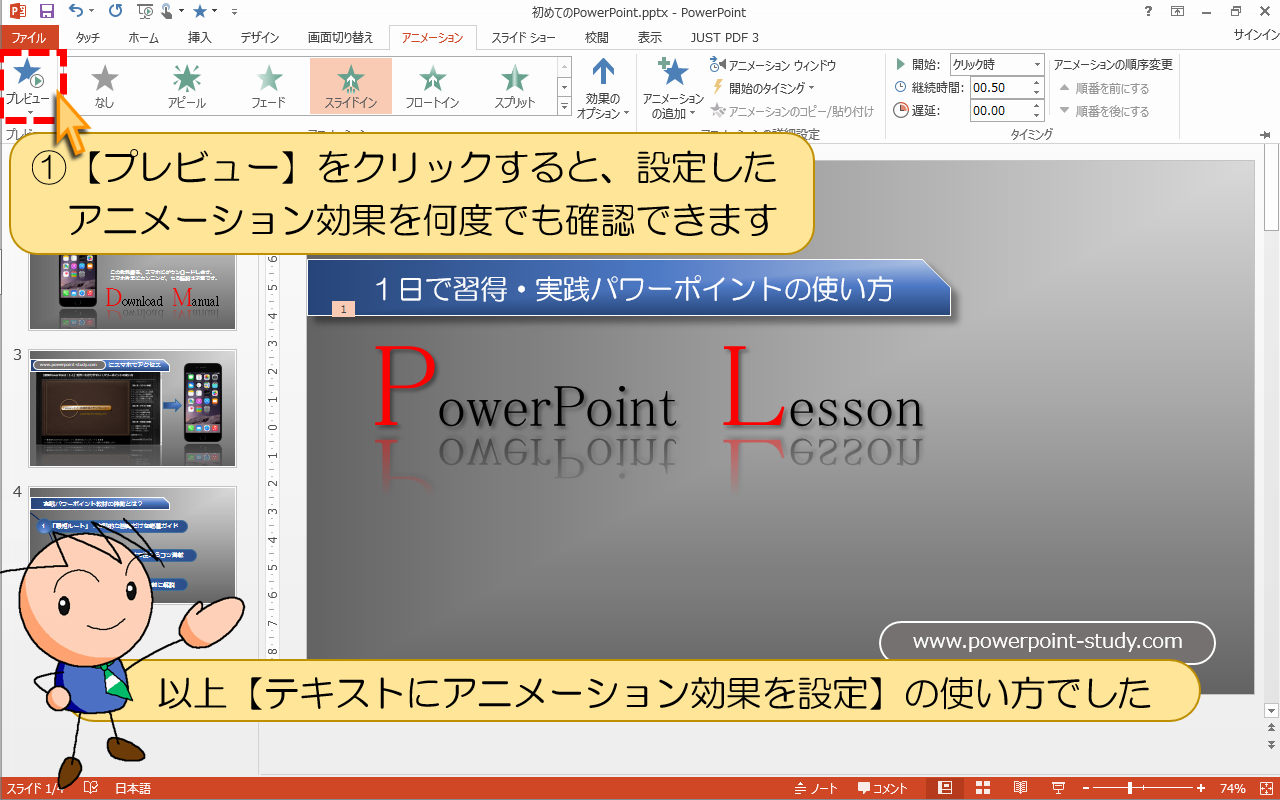Zoom out with the minus button
The image size is (1280, 800).
tap(1086, 788)
